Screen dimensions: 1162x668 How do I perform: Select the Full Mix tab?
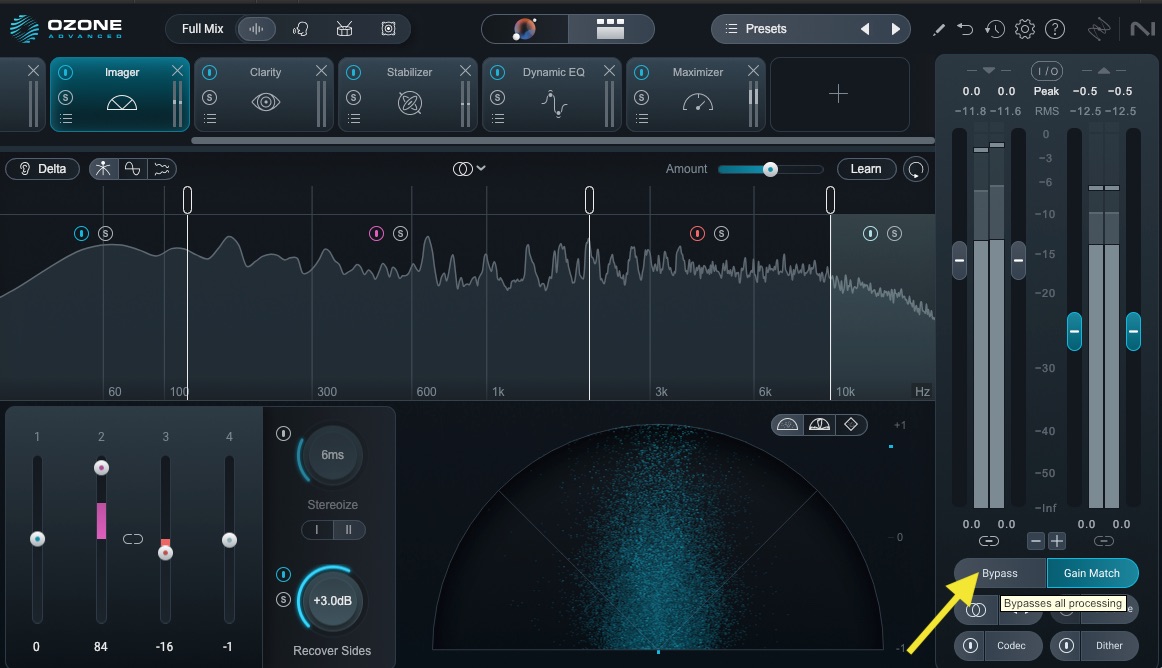pos(203,29)
